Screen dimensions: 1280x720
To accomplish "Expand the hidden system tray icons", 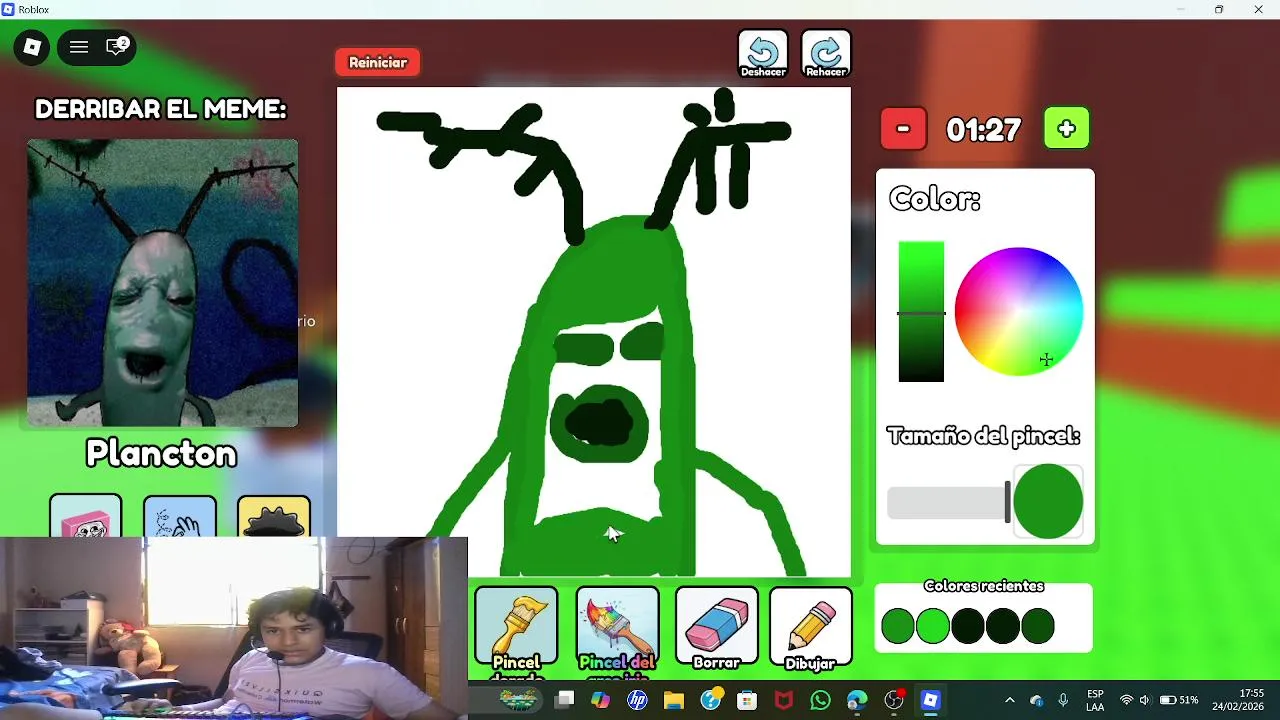I will click(1009, 700).
